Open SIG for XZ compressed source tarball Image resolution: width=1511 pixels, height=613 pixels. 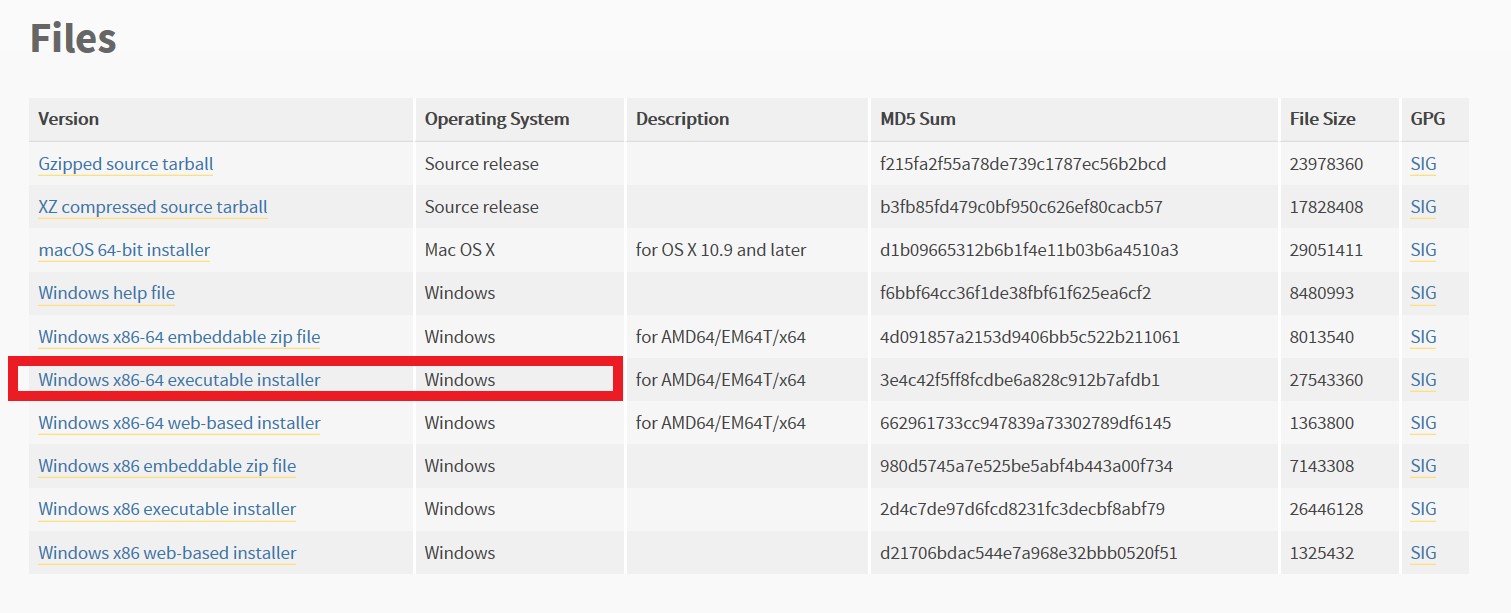pyautogui.click(x=1423, y=207)
